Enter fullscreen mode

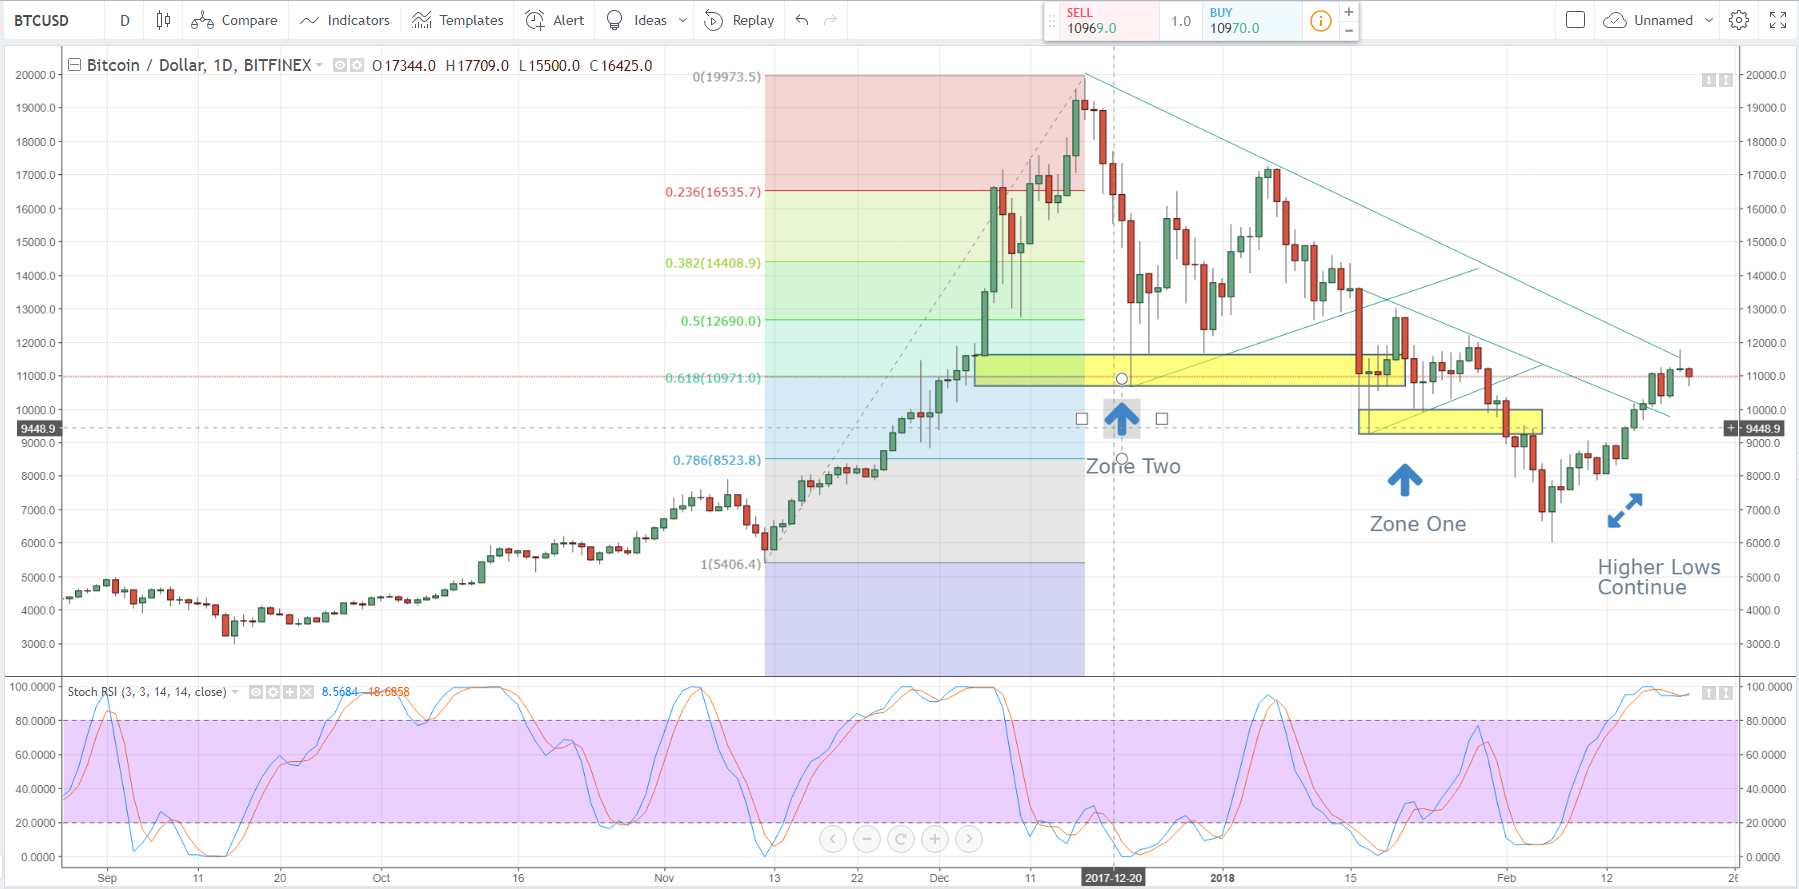coord(1778,20)
